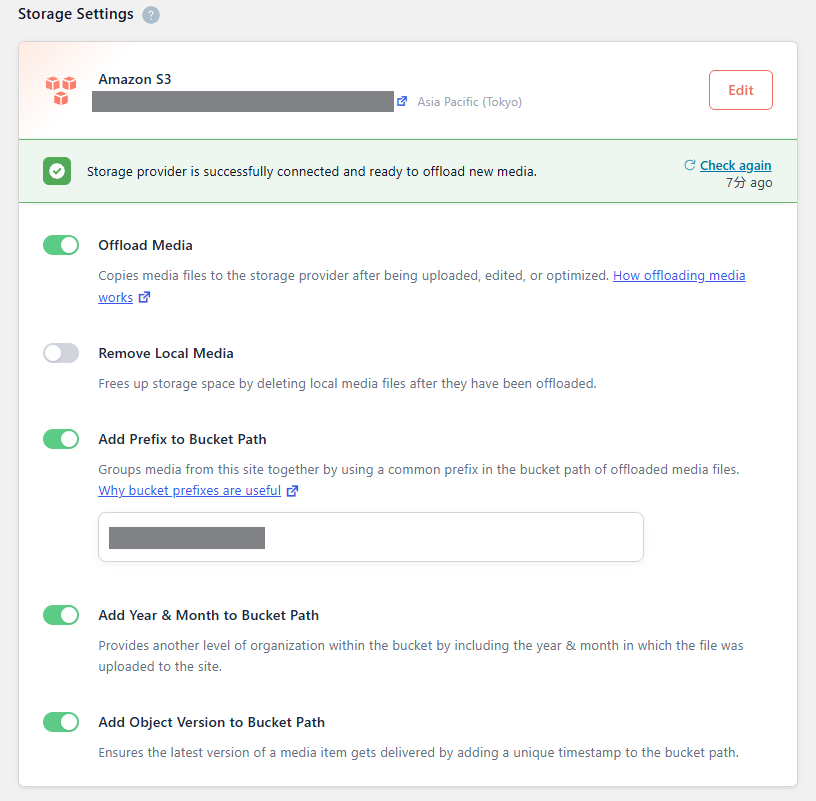
Task: Click the redacted bucket name link
Action: click(x=243, y=101)
